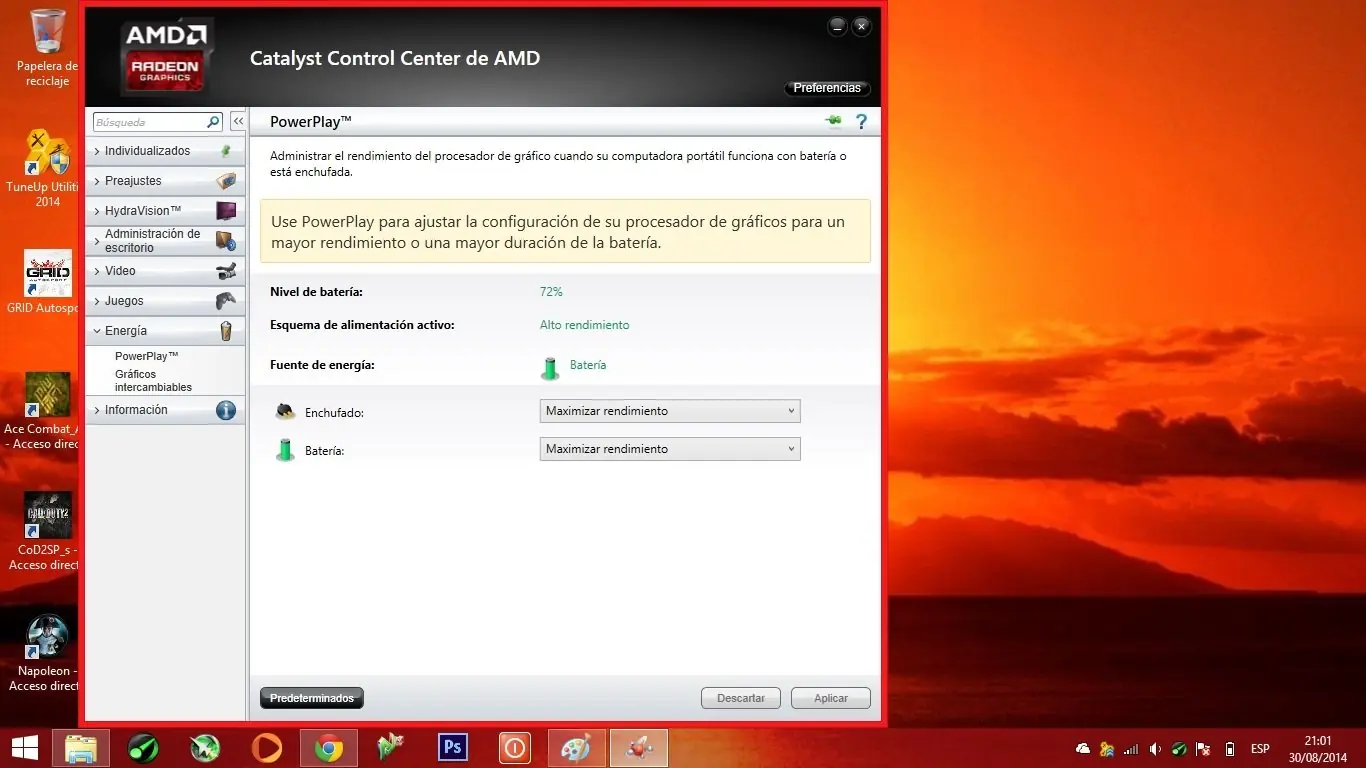The image size is (1366, 768).
Task: Click the Predeterminados button
Action: [312, 698]
